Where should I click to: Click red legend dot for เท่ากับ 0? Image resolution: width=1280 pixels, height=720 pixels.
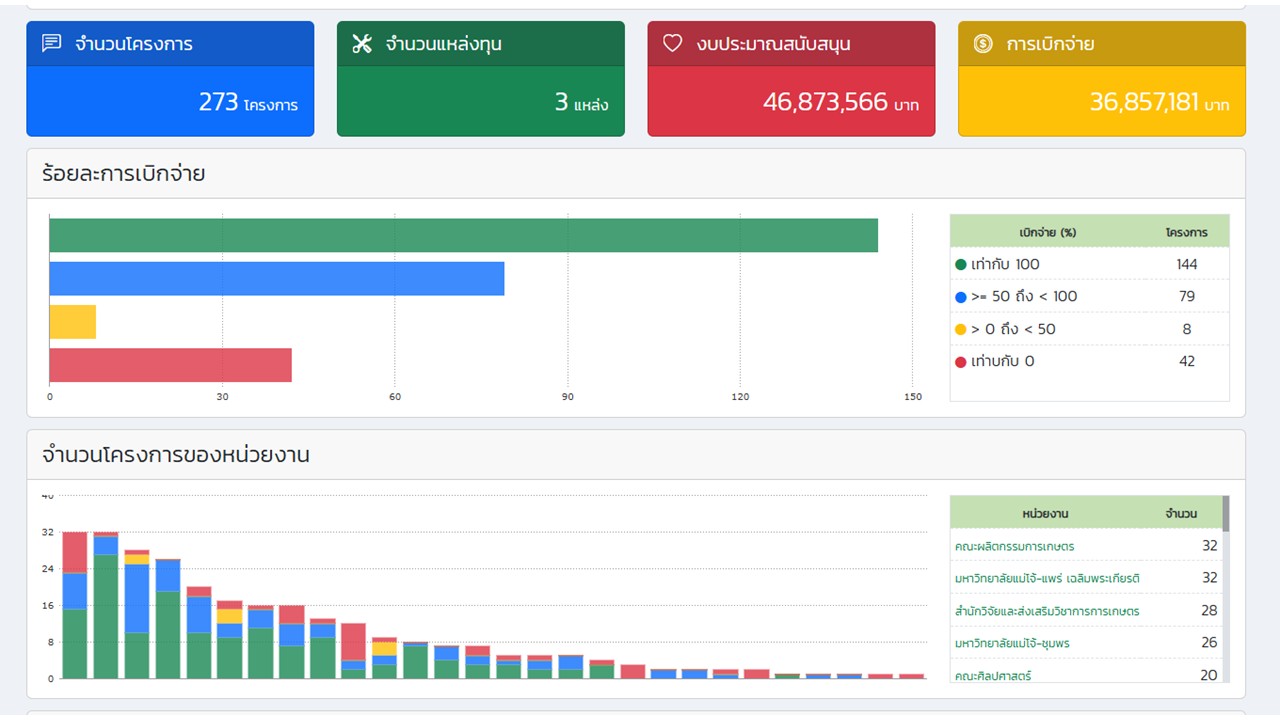pos(961,362)
